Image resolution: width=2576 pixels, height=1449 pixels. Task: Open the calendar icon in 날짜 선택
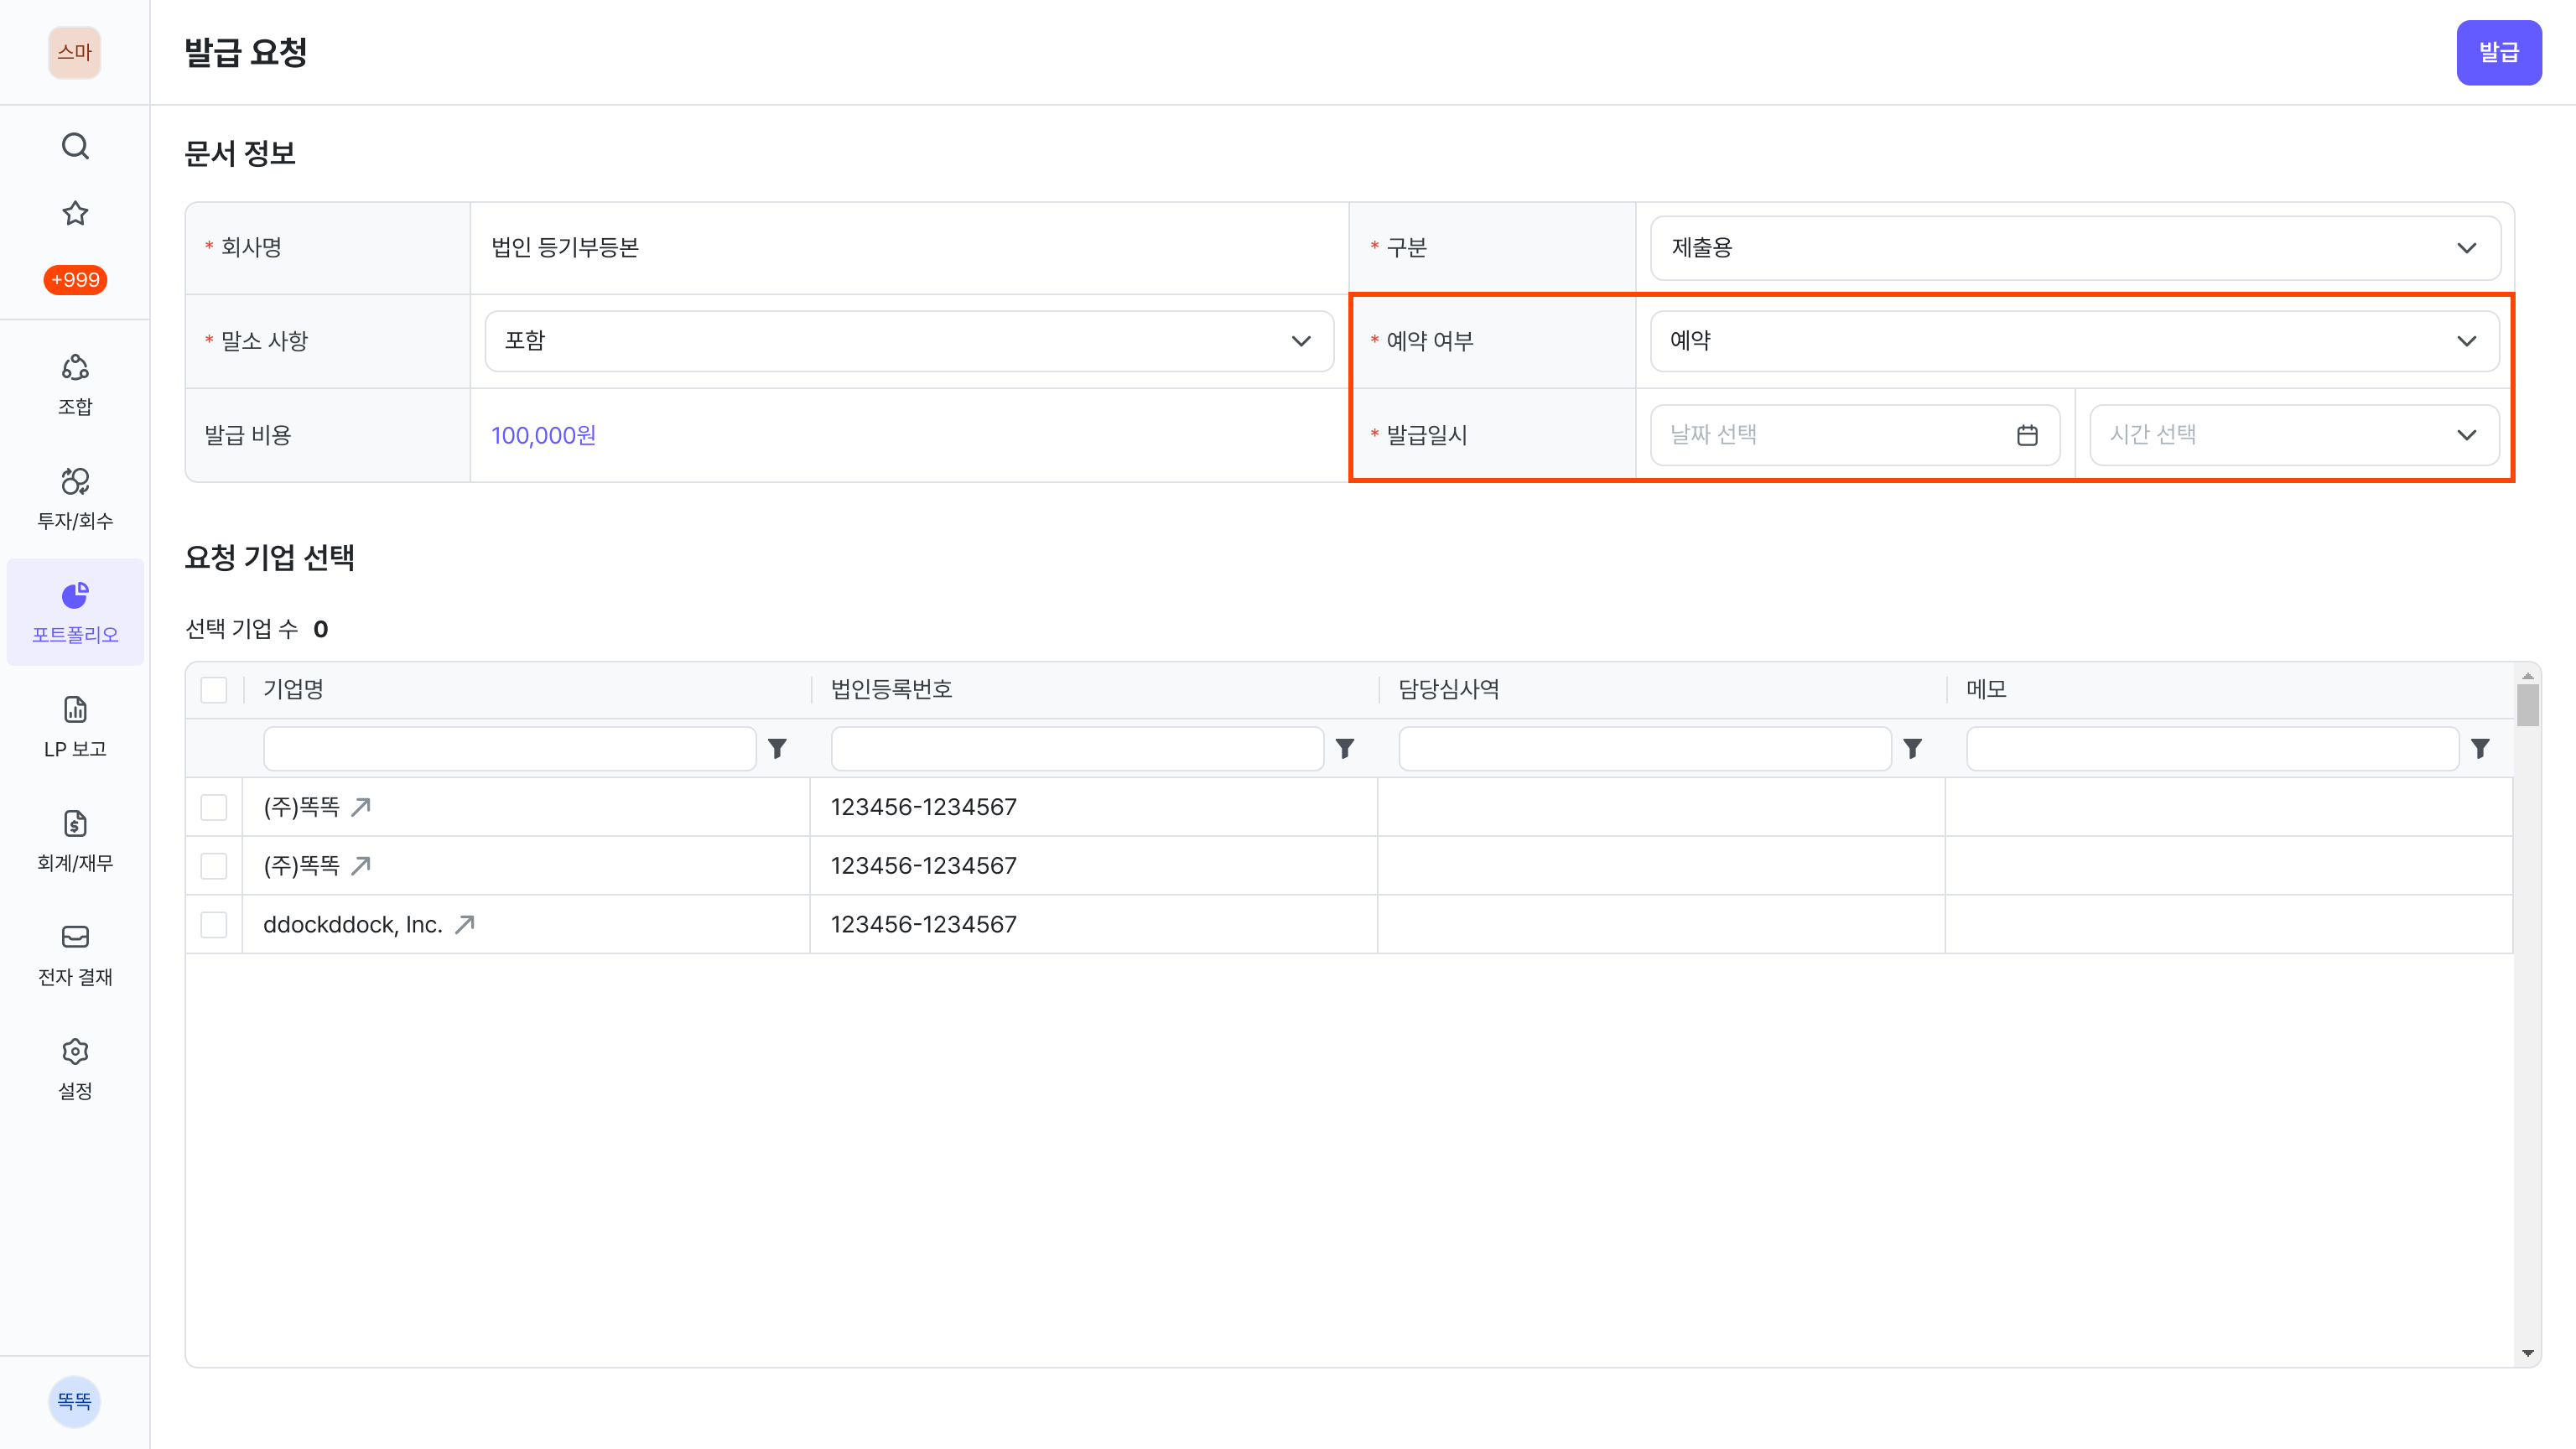[2027, 435]
